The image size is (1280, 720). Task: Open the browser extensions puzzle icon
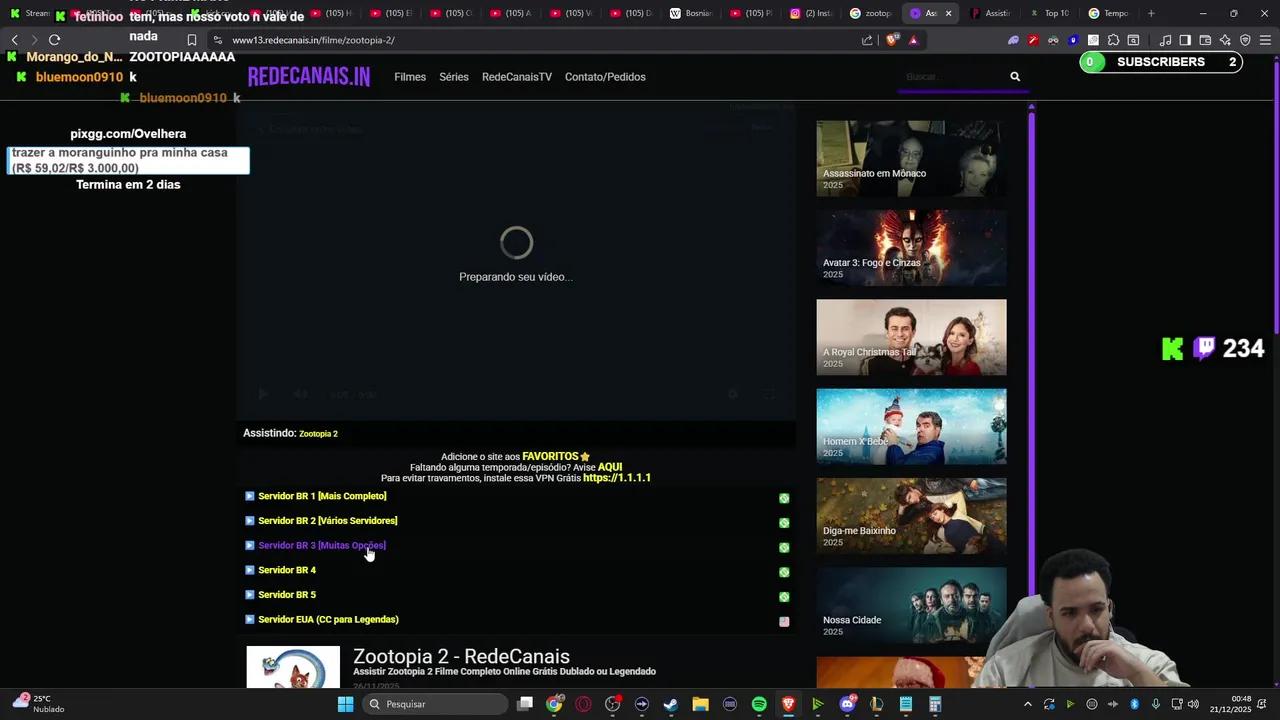point(1113,40)
